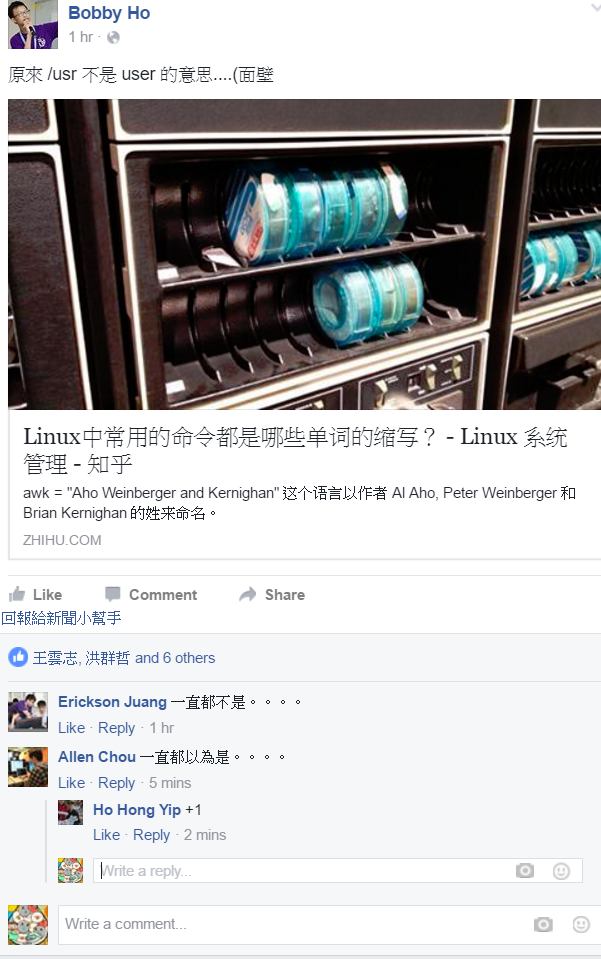
Task: Open the Linux article headline link
Action: coord(295,450)
